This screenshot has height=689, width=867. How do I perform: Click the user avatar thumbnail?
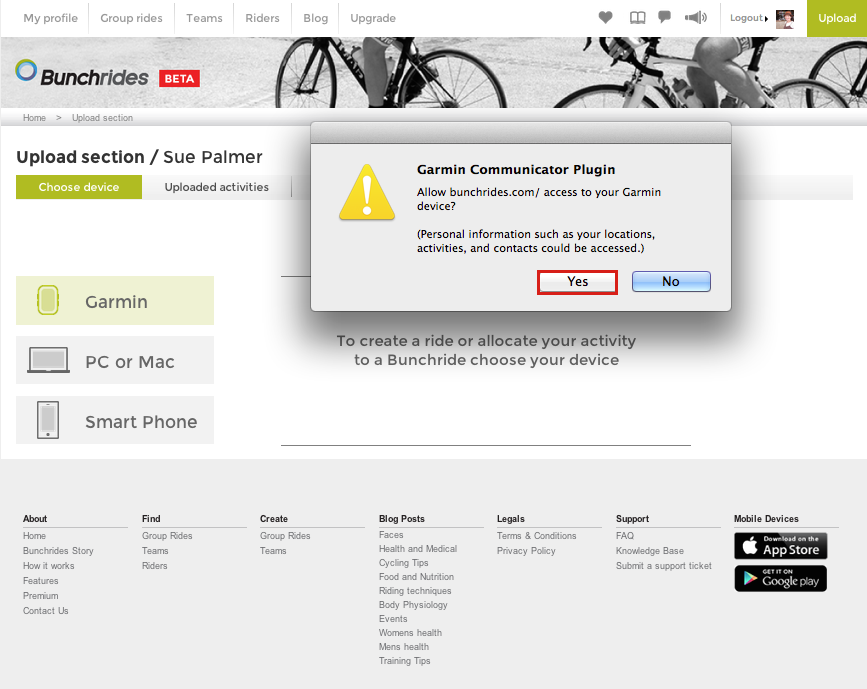click(x=785, y=19)
